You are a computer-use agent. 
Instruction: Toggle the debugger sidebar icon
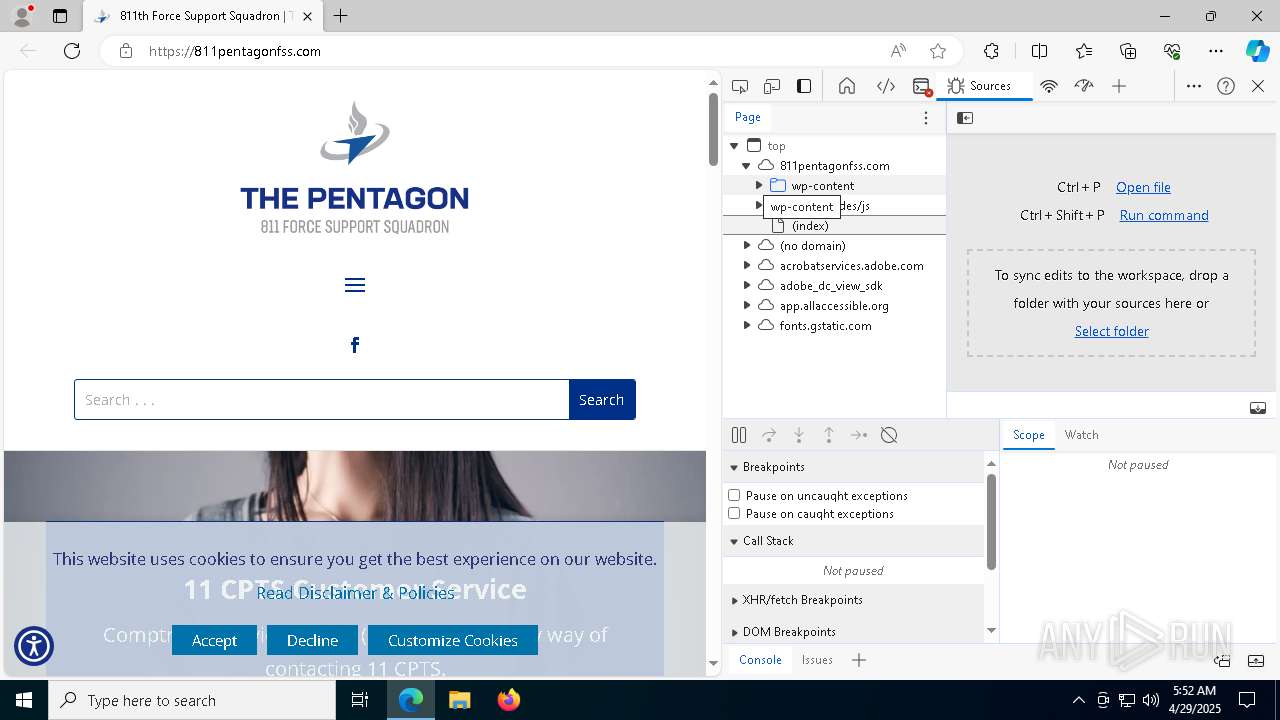1258,408
